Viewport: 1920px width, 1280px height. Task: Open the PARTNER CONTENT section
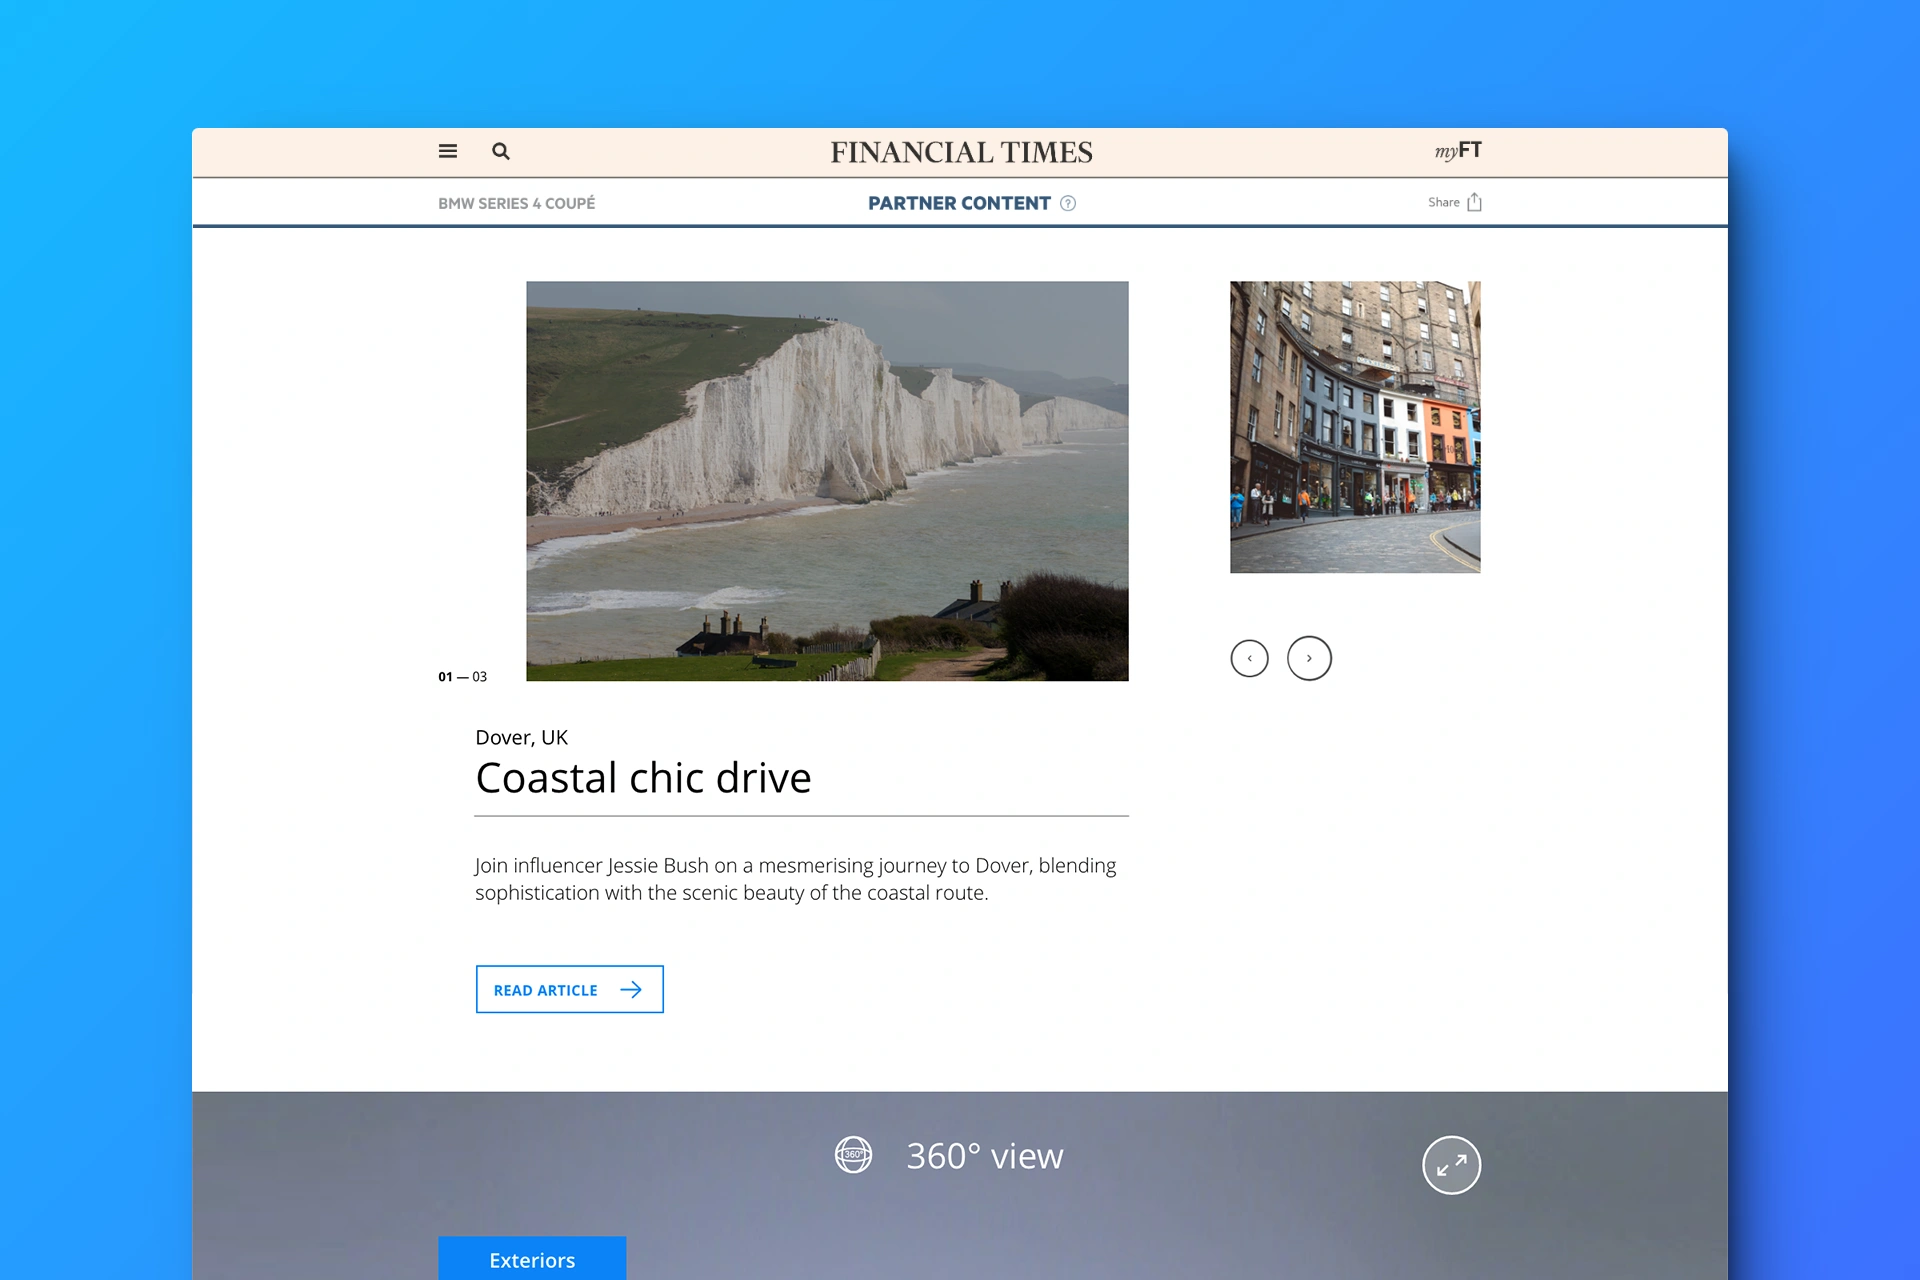(x=958, y=203)
